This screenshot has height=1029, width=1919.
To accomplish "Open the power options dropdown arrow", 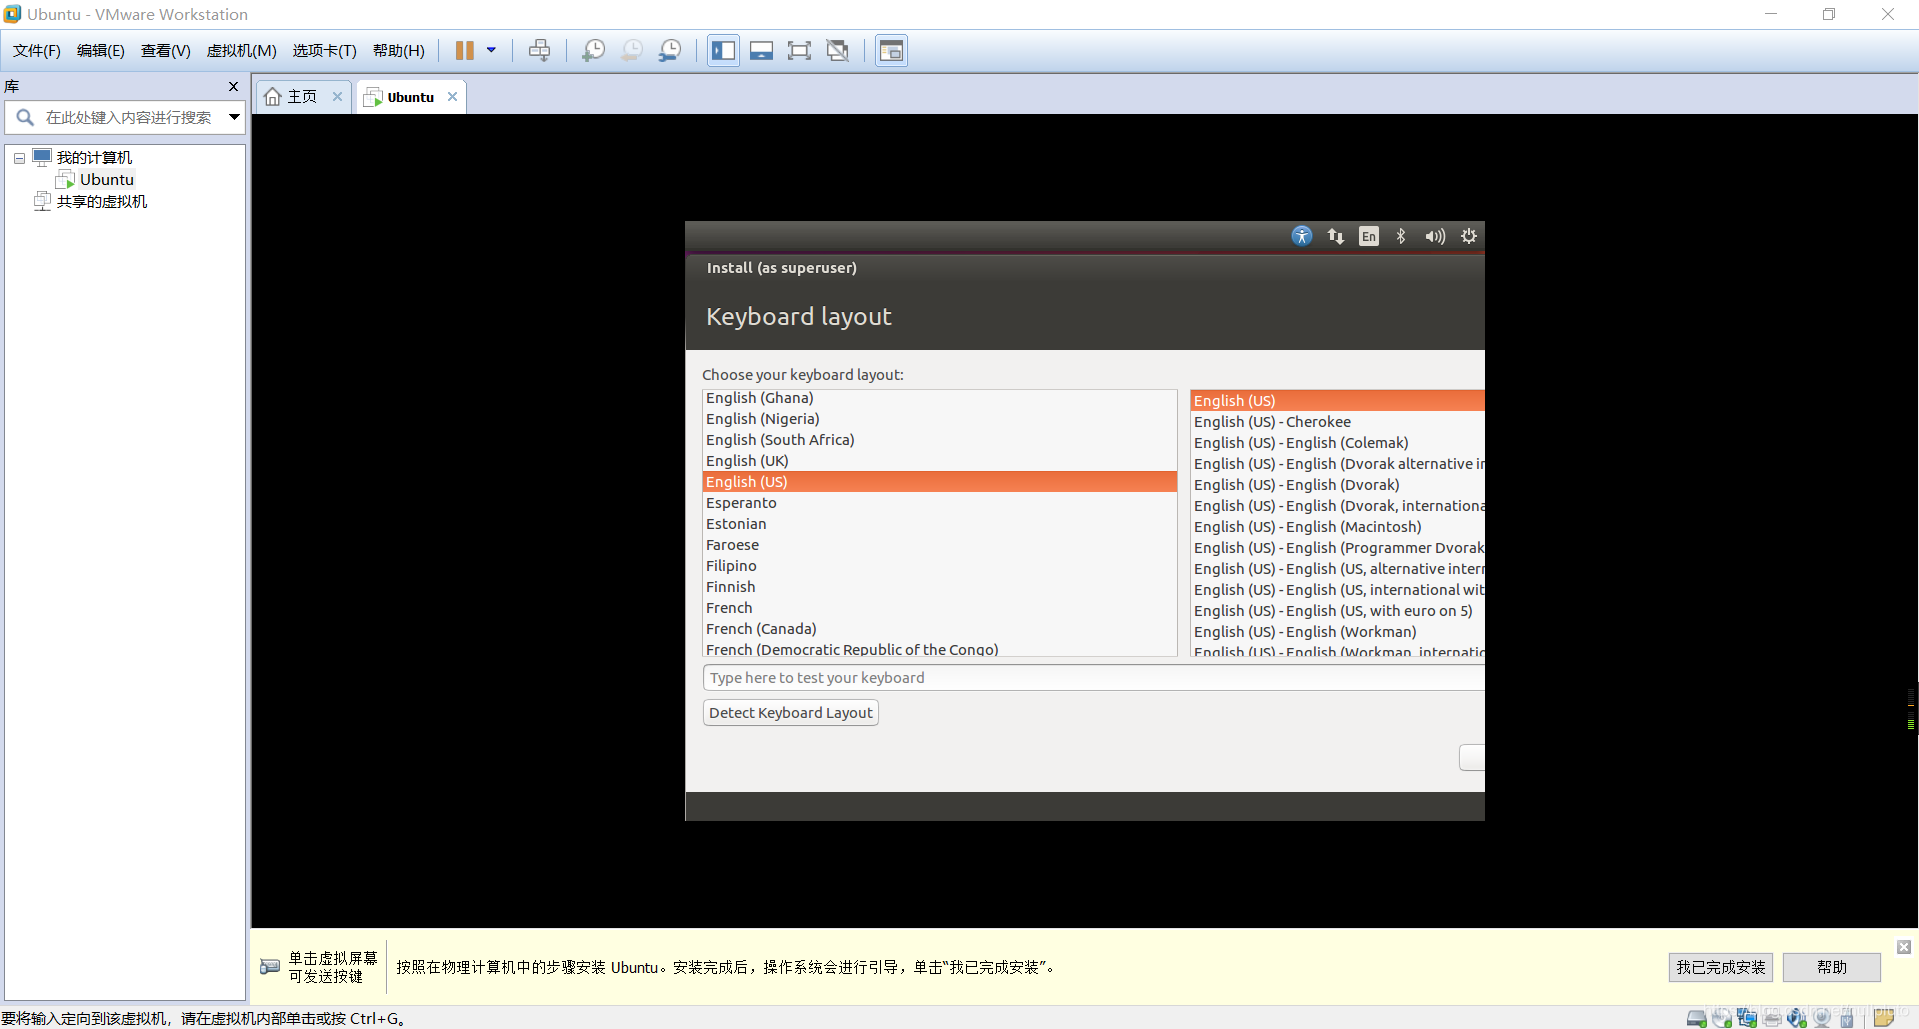I will click(491, 51).
